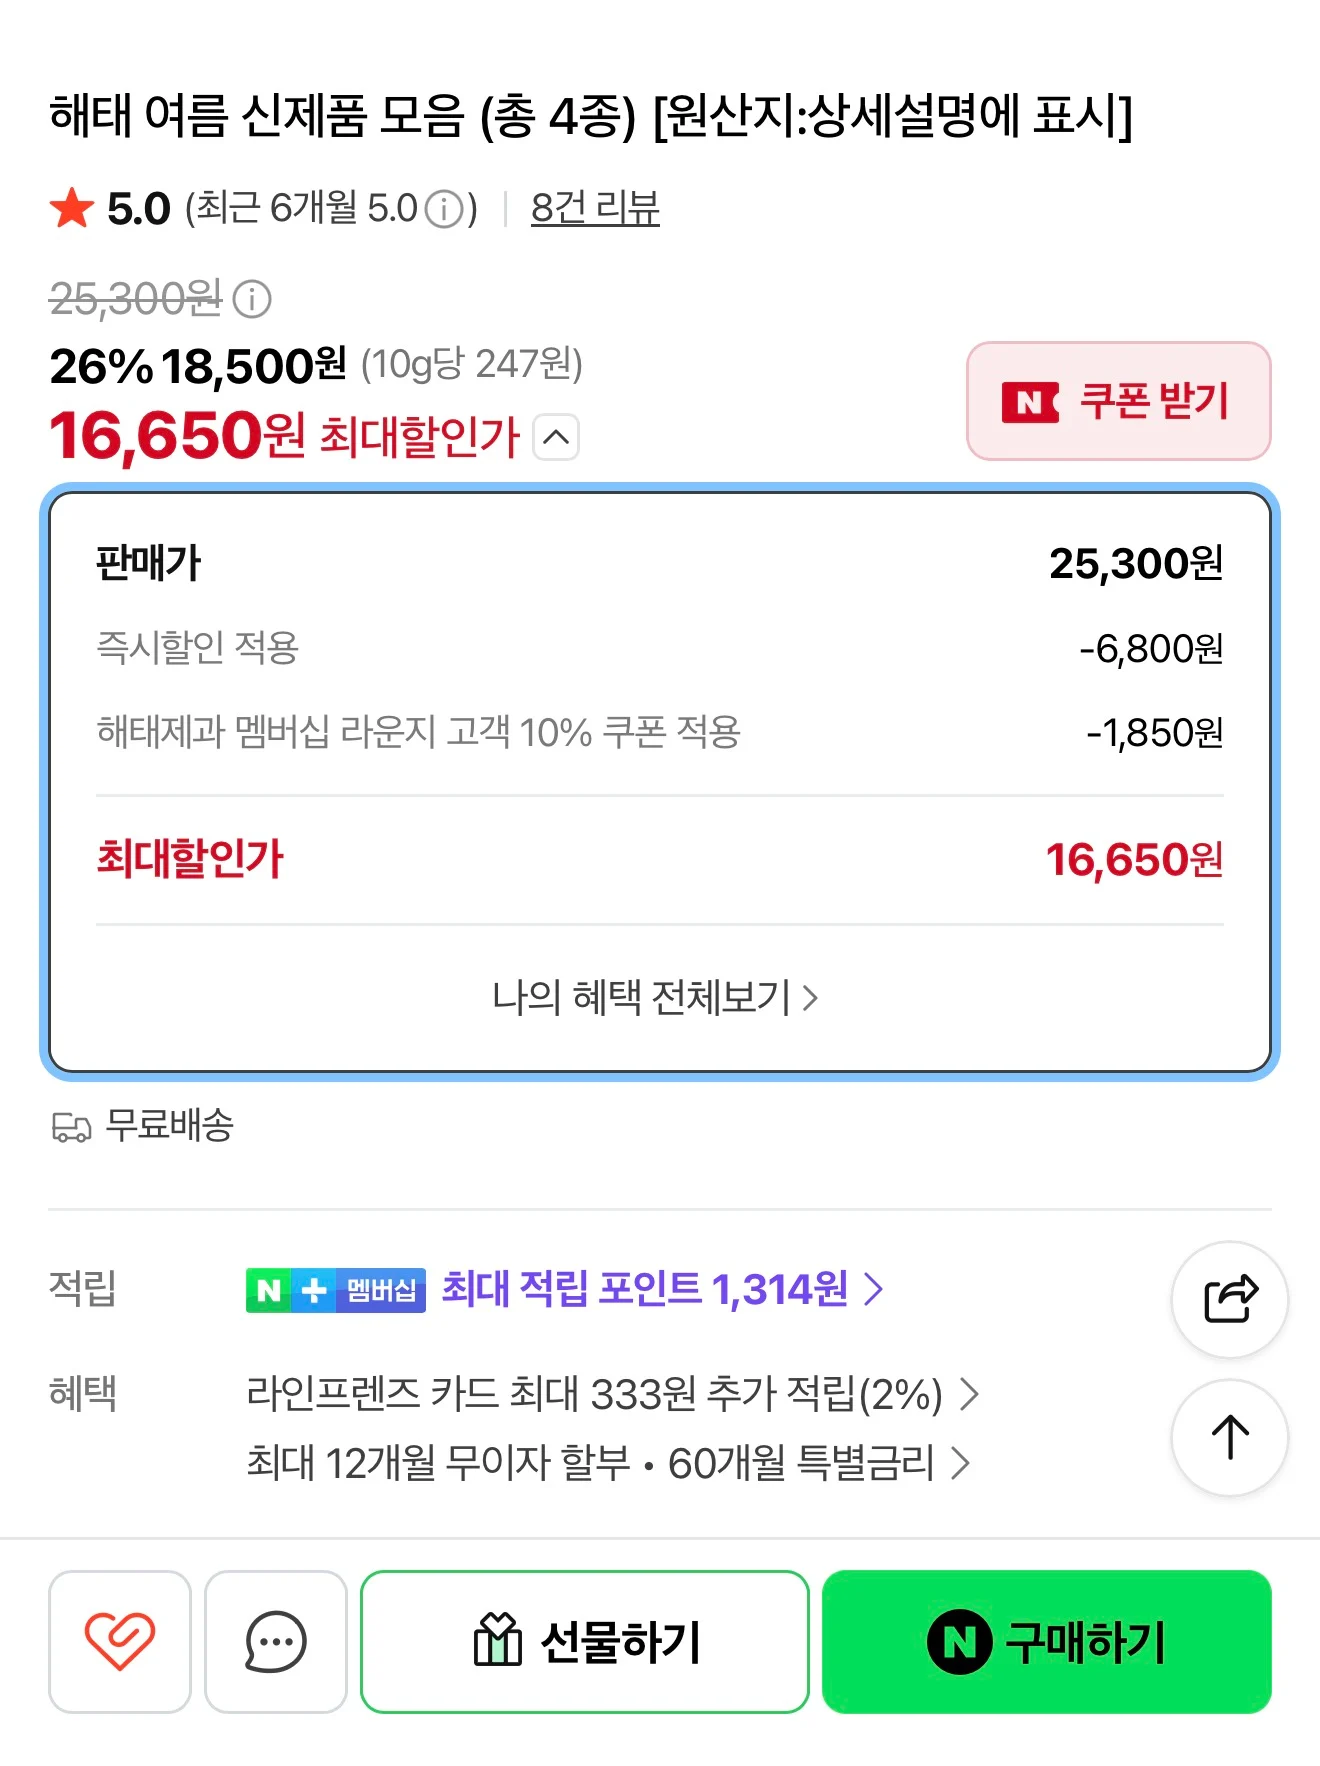Viewport: 1320px width, 1766px height.
Task: Tap the info icon next to 6-month rating
Action: [444, 209]
